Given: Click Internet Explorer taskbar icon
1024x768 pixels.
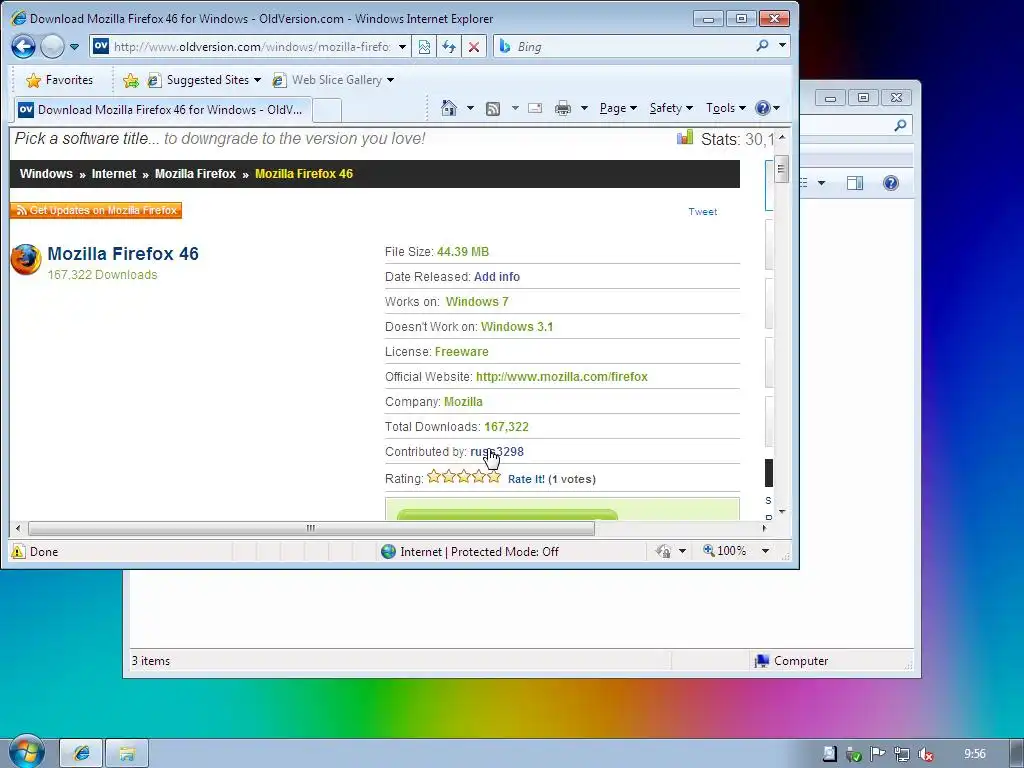Looking at the screenshot, I should [82, 753].
